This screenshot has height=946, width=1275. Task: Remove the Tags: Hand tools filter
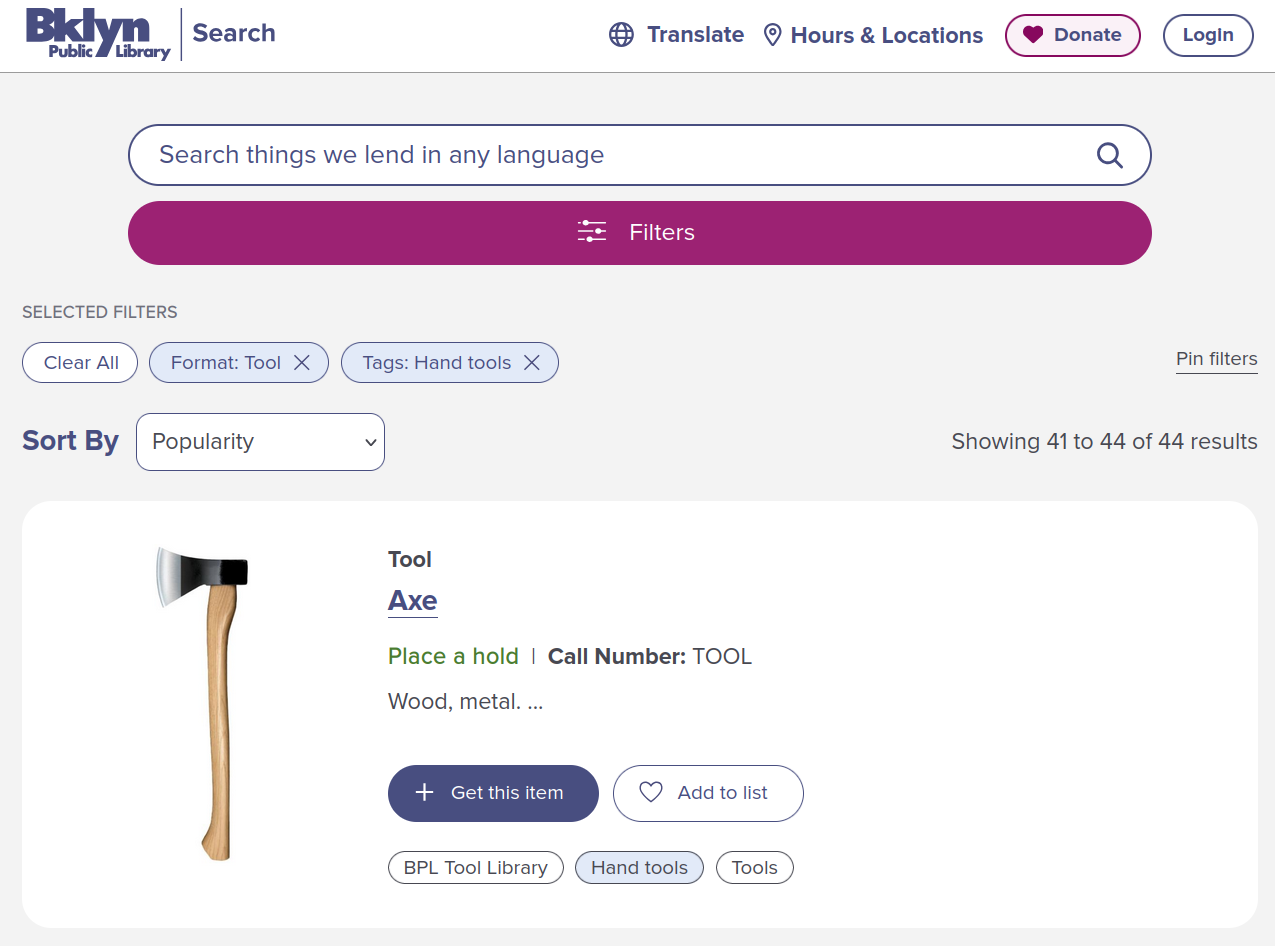pos(532,363)
